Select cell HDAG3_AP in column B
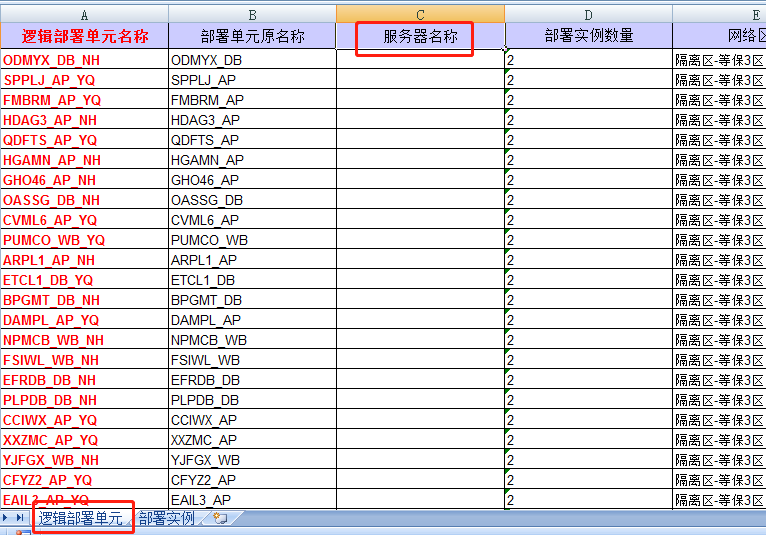The image size is (766, 535). (252, 120)
